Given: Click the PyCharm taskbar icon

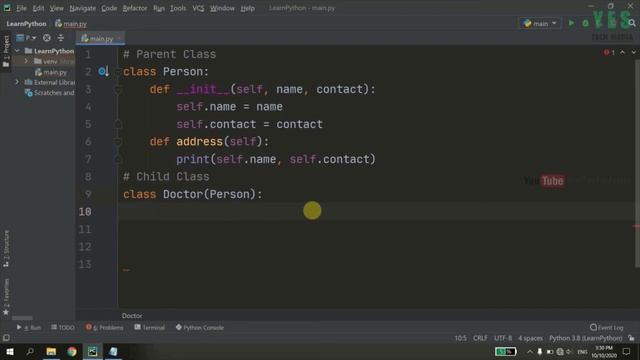Looking at the screenshot, I should click(93, 351).
